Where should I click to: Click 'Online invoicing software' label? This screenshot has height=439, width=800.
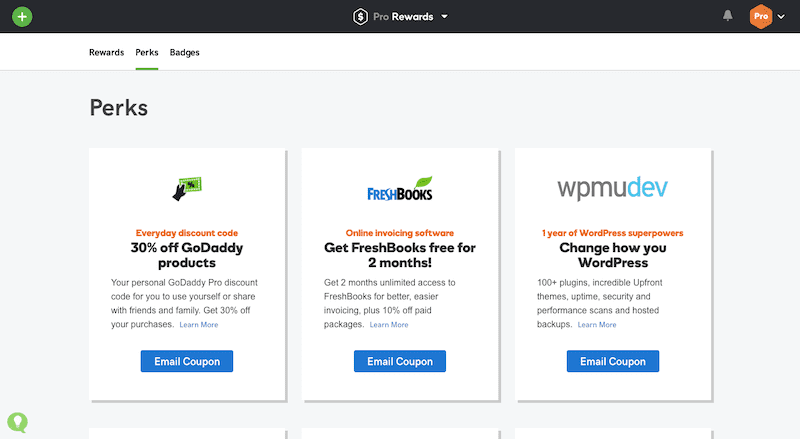coord(400,233)
